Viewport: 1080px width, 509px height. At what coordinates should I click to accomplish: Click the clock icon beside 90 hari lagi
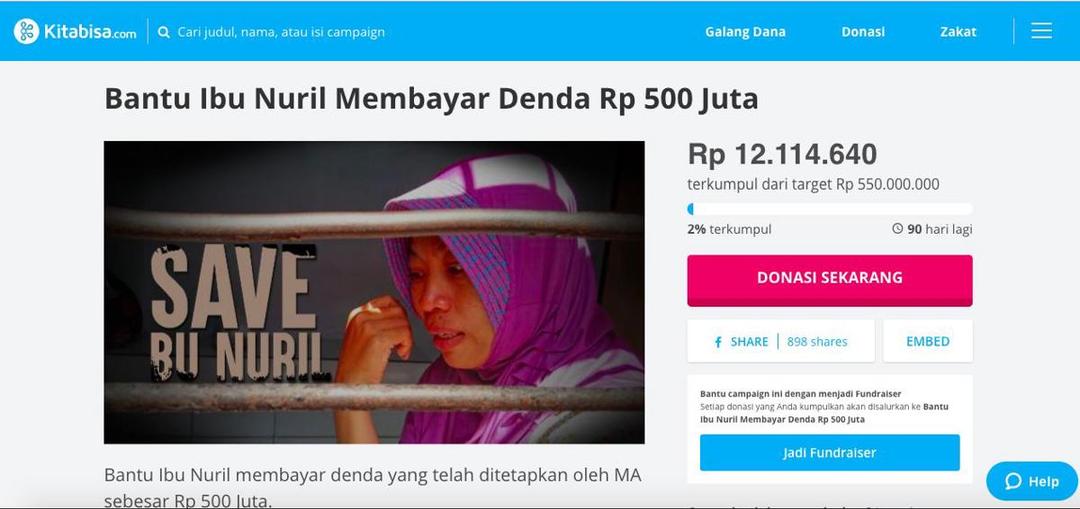pos(897,229)
